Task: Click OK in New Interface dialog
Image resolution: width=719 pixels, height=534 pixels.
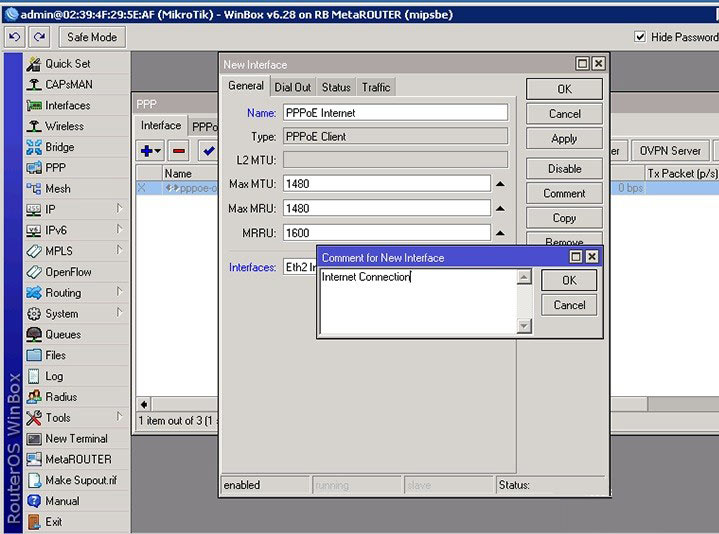Action: [564, 89]
